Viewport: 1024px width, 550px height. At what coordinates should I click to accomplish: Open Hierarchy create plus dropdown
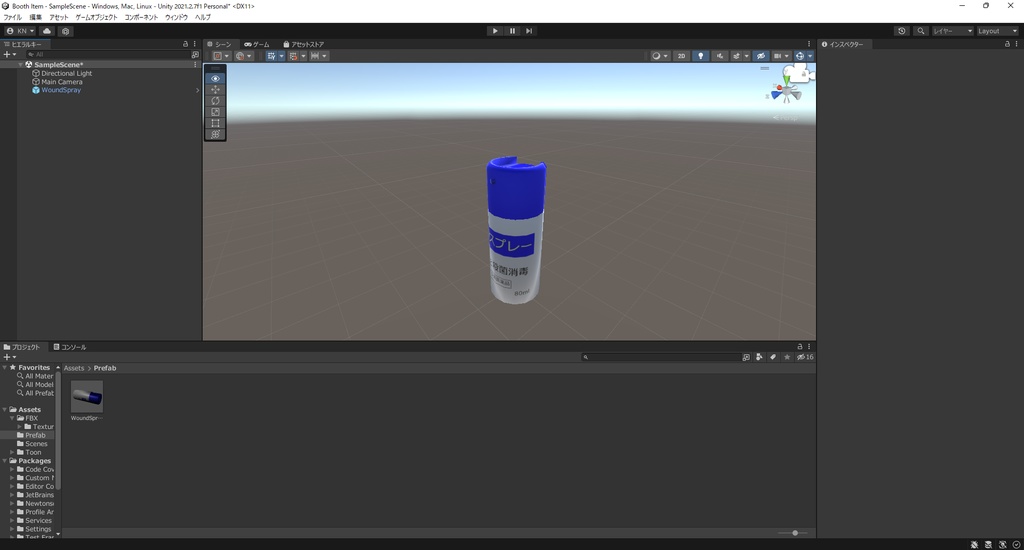click(10, 55)
